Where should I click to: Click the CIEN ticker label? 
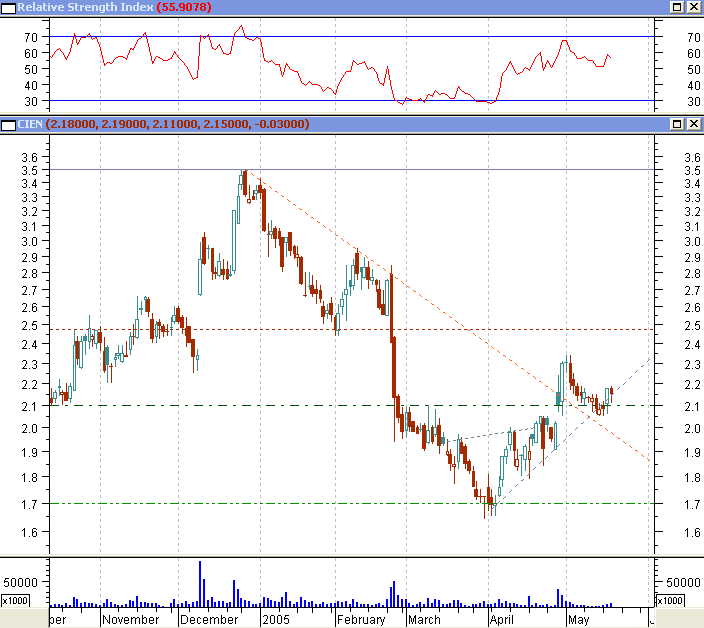click(x=30, y=124)
